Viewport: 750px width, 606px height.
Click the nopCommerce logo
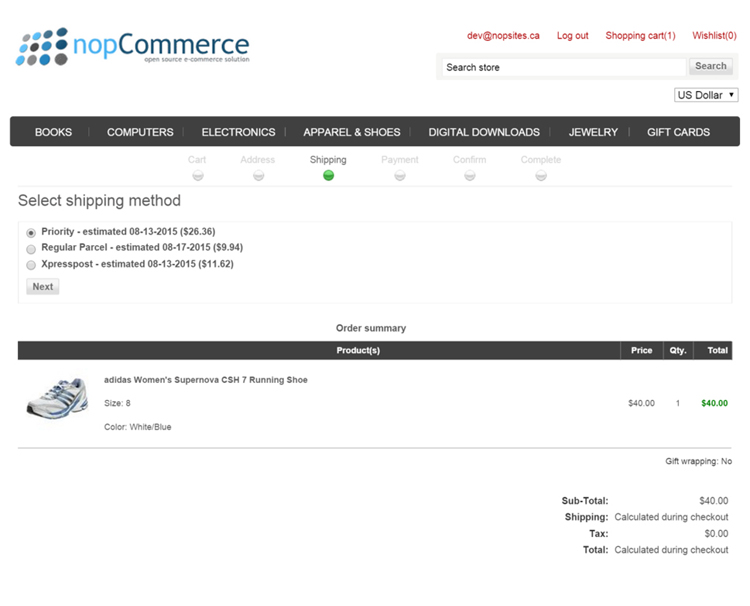[x=132, y=46]
